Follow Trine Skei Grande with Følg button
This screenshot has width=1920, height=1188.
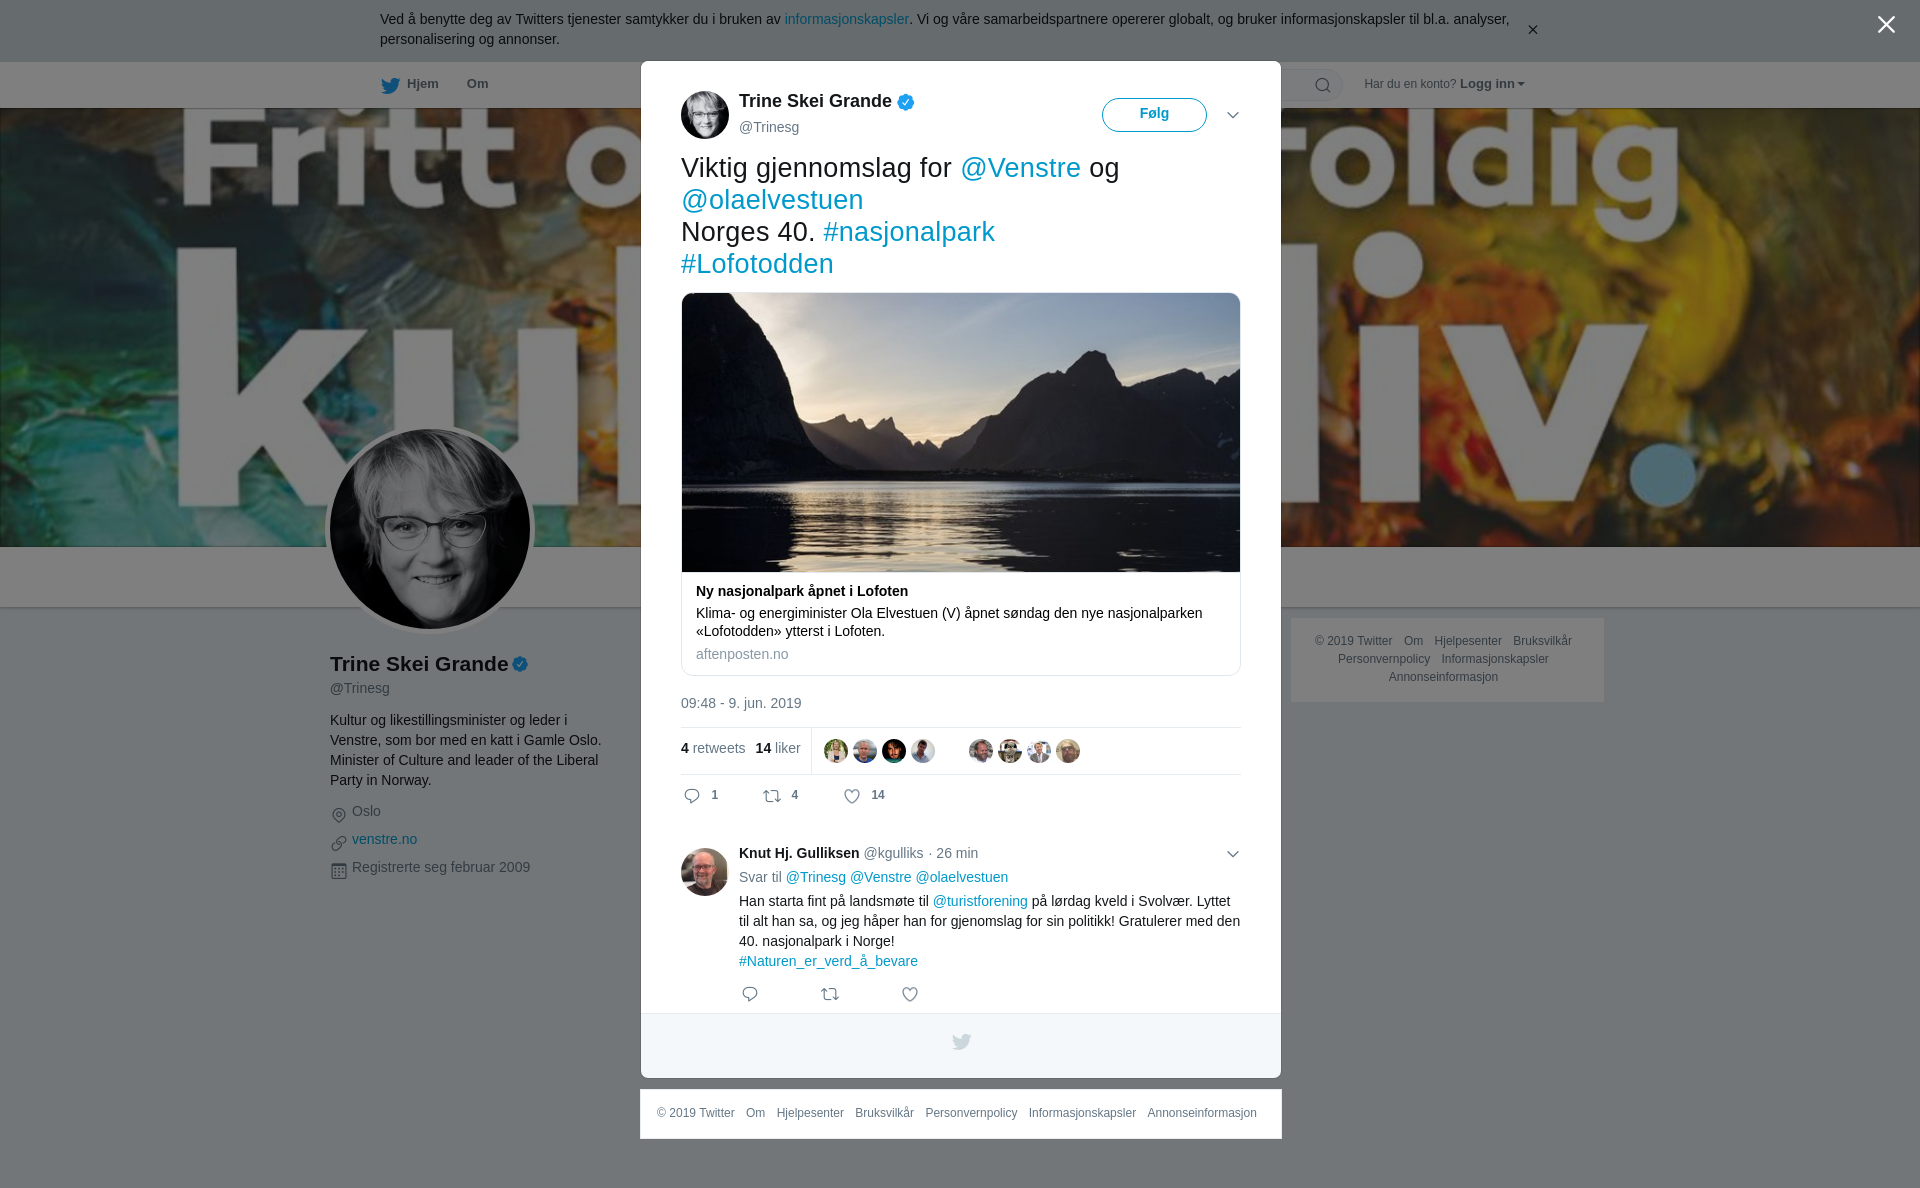click(x=1154, y=115)
